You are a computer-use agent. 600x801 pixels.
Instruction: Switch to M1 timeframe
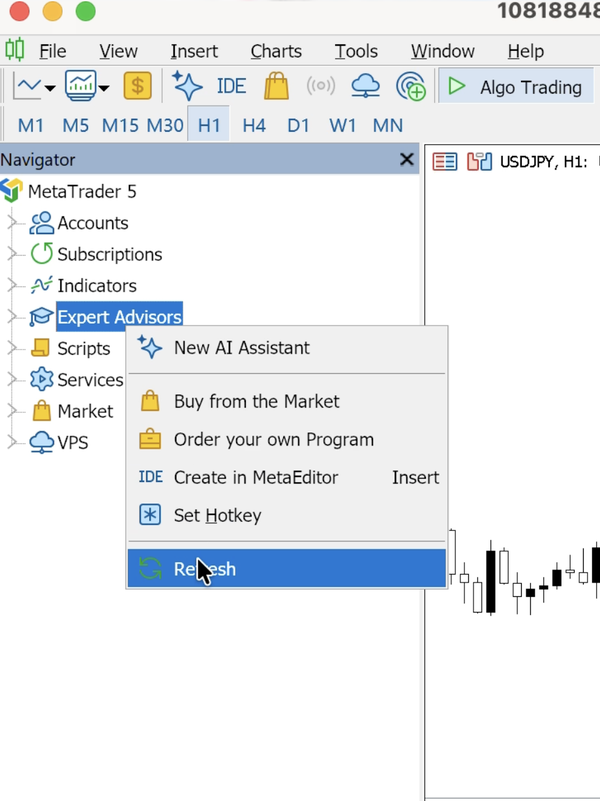click(31, 125)
